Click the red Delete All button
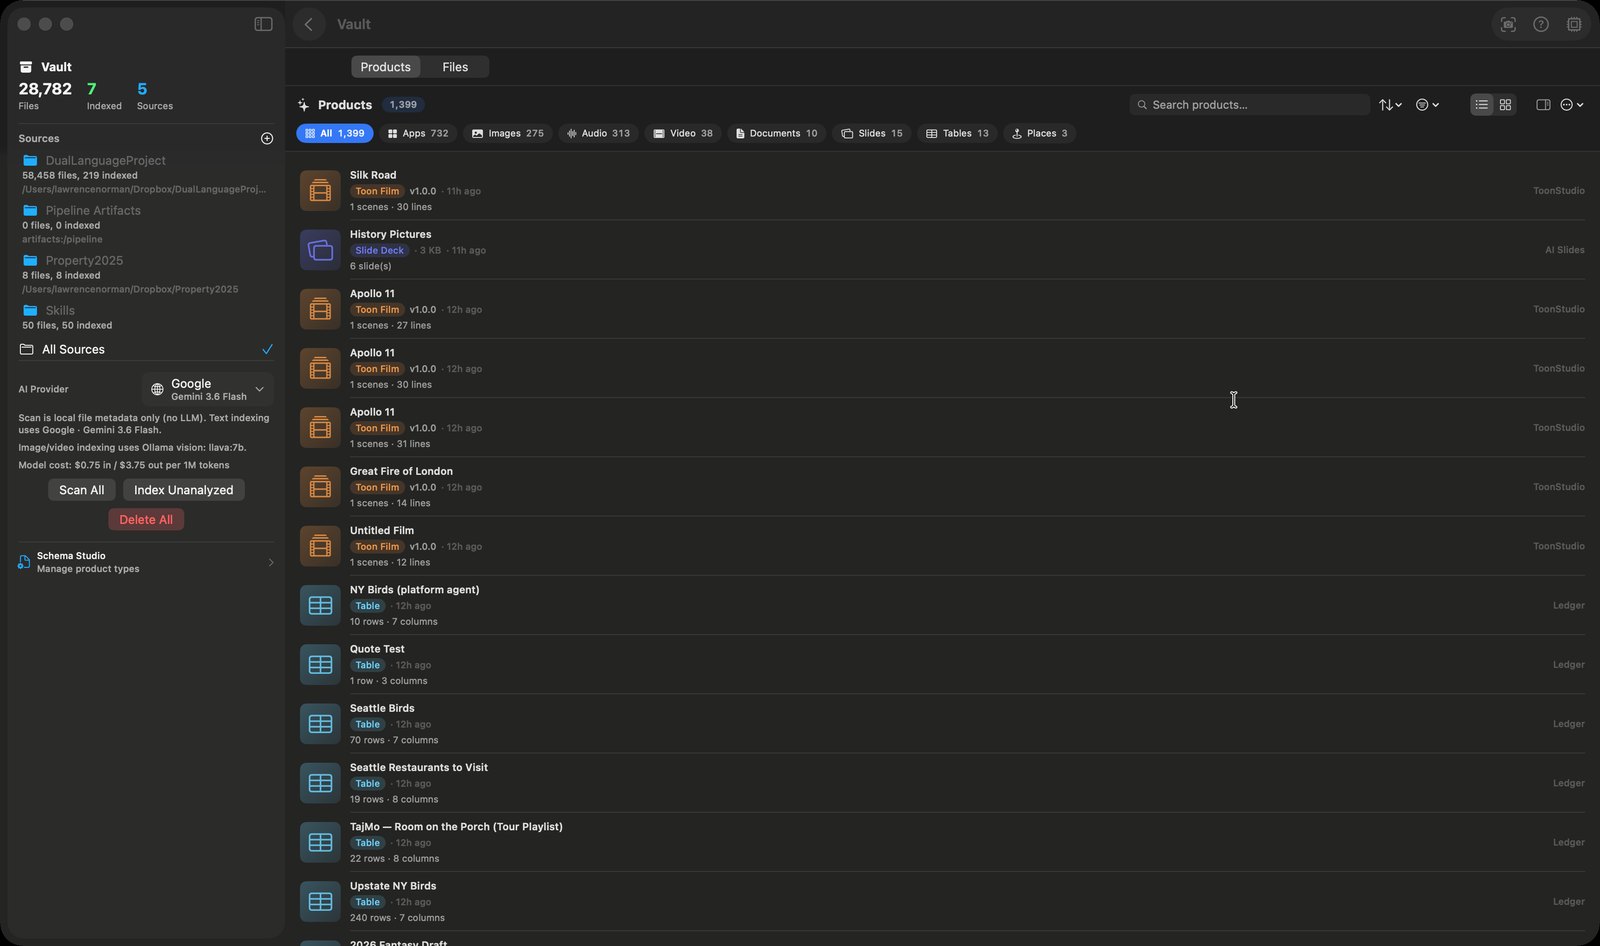The image size is (1600, 946). (146, 519)
